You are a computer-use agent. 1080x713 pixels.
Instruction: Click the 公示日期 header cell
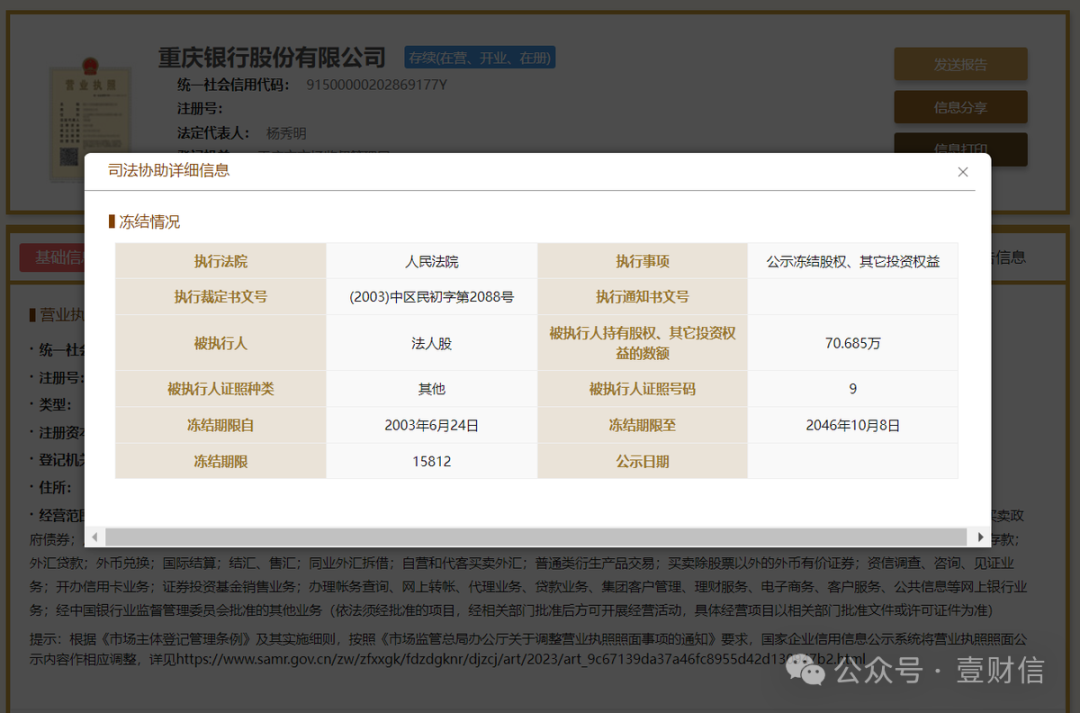(x=642, y=461)
